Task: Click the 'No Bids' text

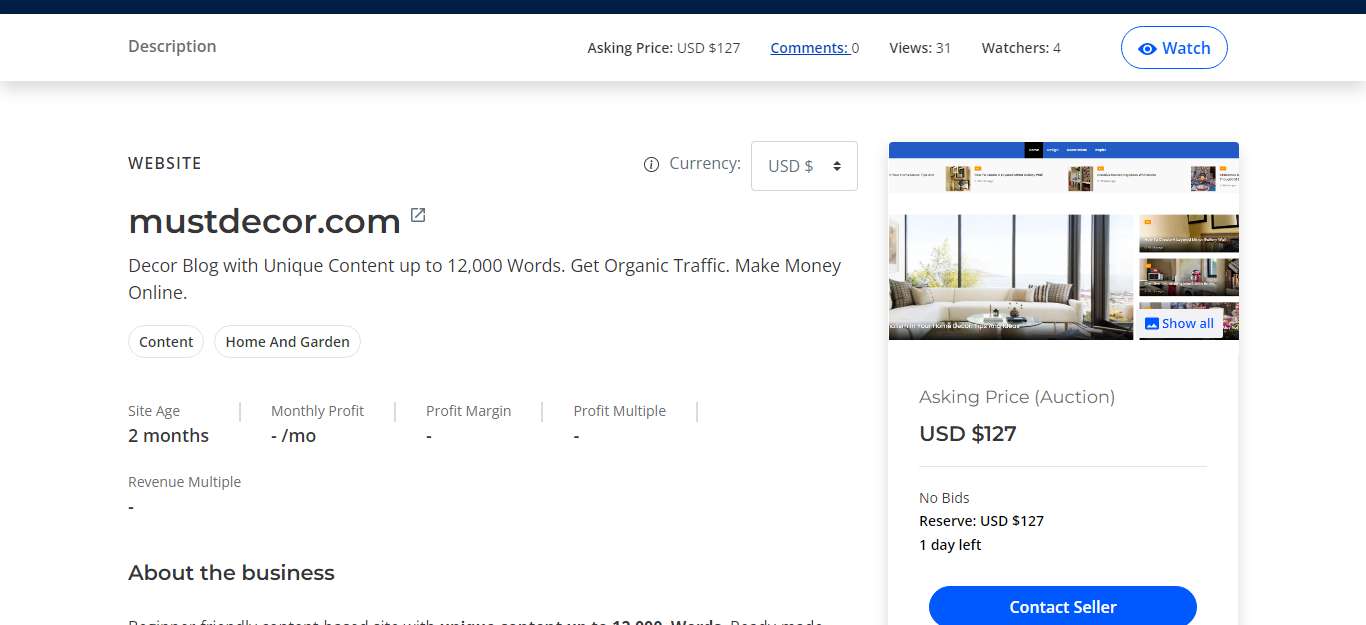Action: (x=944, y=498)
